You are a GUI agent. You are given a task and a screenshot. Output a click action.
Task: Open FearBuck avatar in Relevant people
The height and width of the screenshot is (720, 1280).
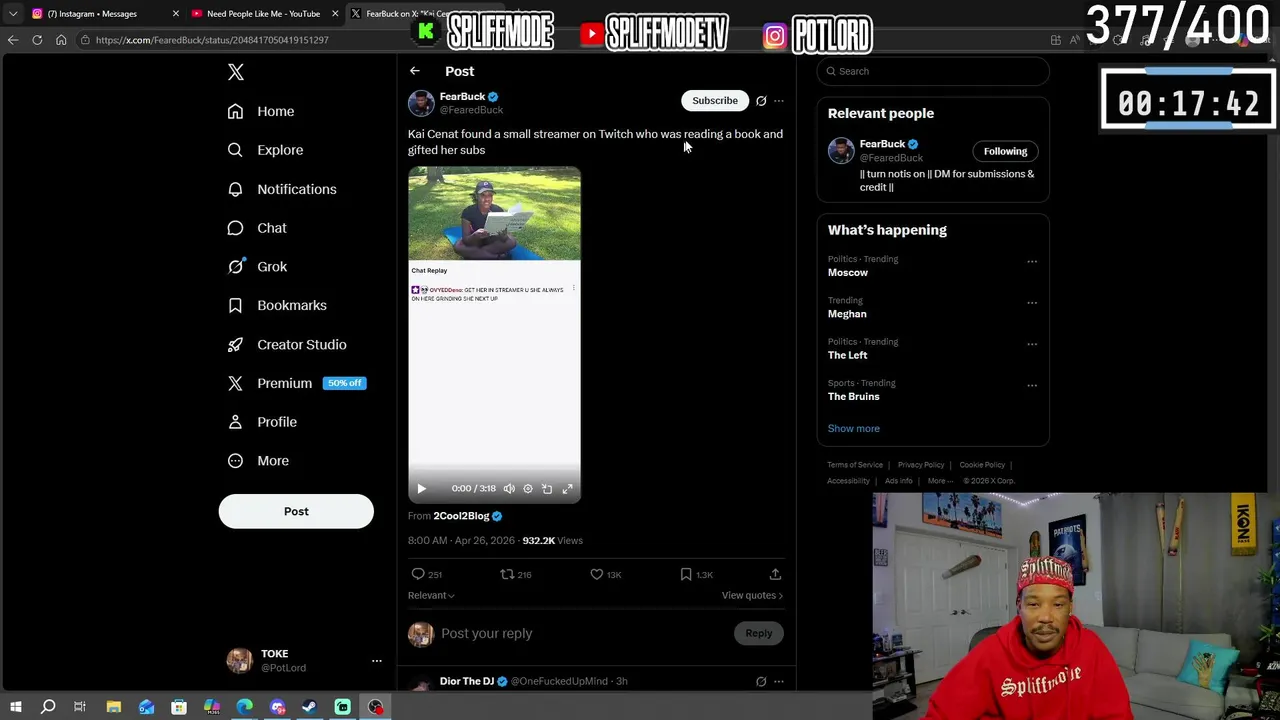point(841,150)
